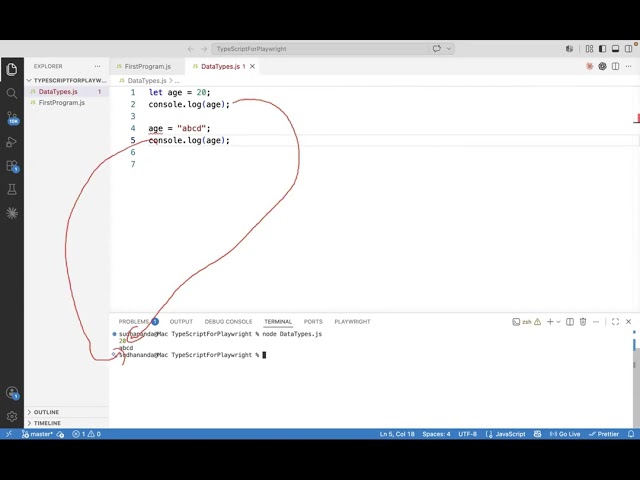640x480 pixels.
Task: Click the DataTypes.js breadcrumb
Action: coord(147,81)
